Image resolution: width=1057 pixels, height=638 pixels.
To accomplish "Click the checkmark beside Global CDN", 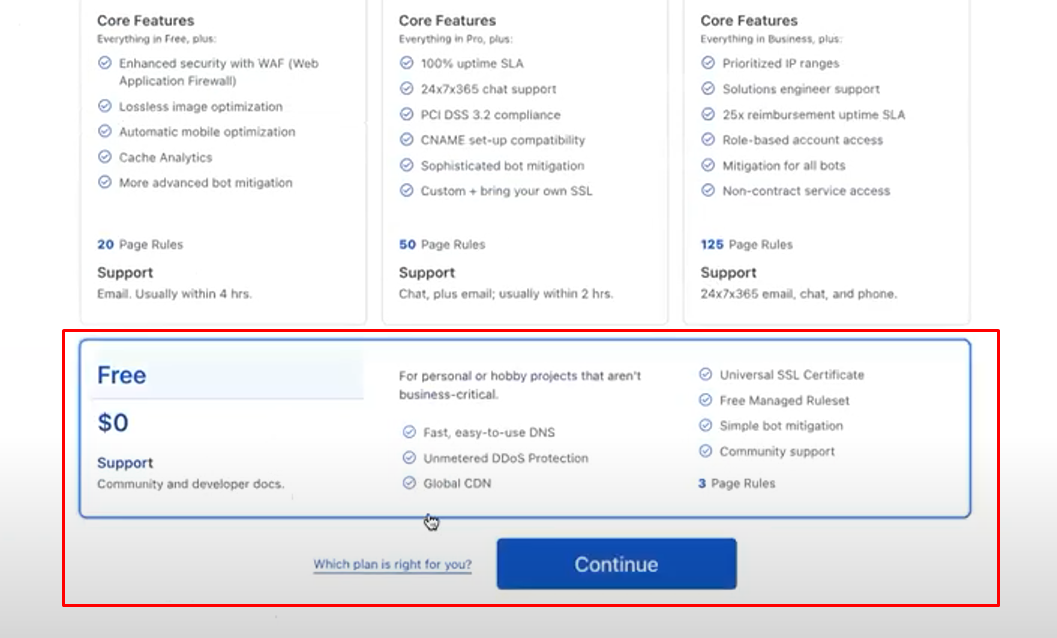I will [x=409, y=483].
